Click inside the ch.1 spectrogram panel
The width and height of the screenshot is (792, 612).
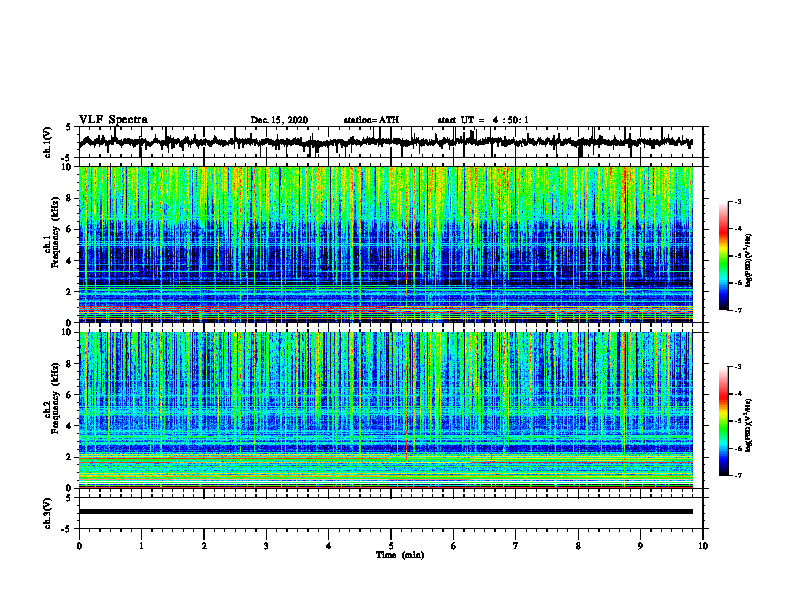click(x=385, y=244)
